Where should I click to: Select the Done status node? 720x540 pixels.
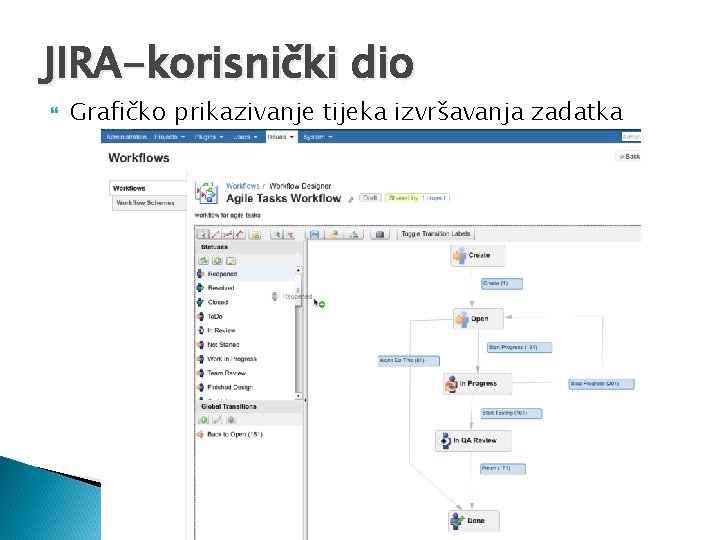point(474,521)
